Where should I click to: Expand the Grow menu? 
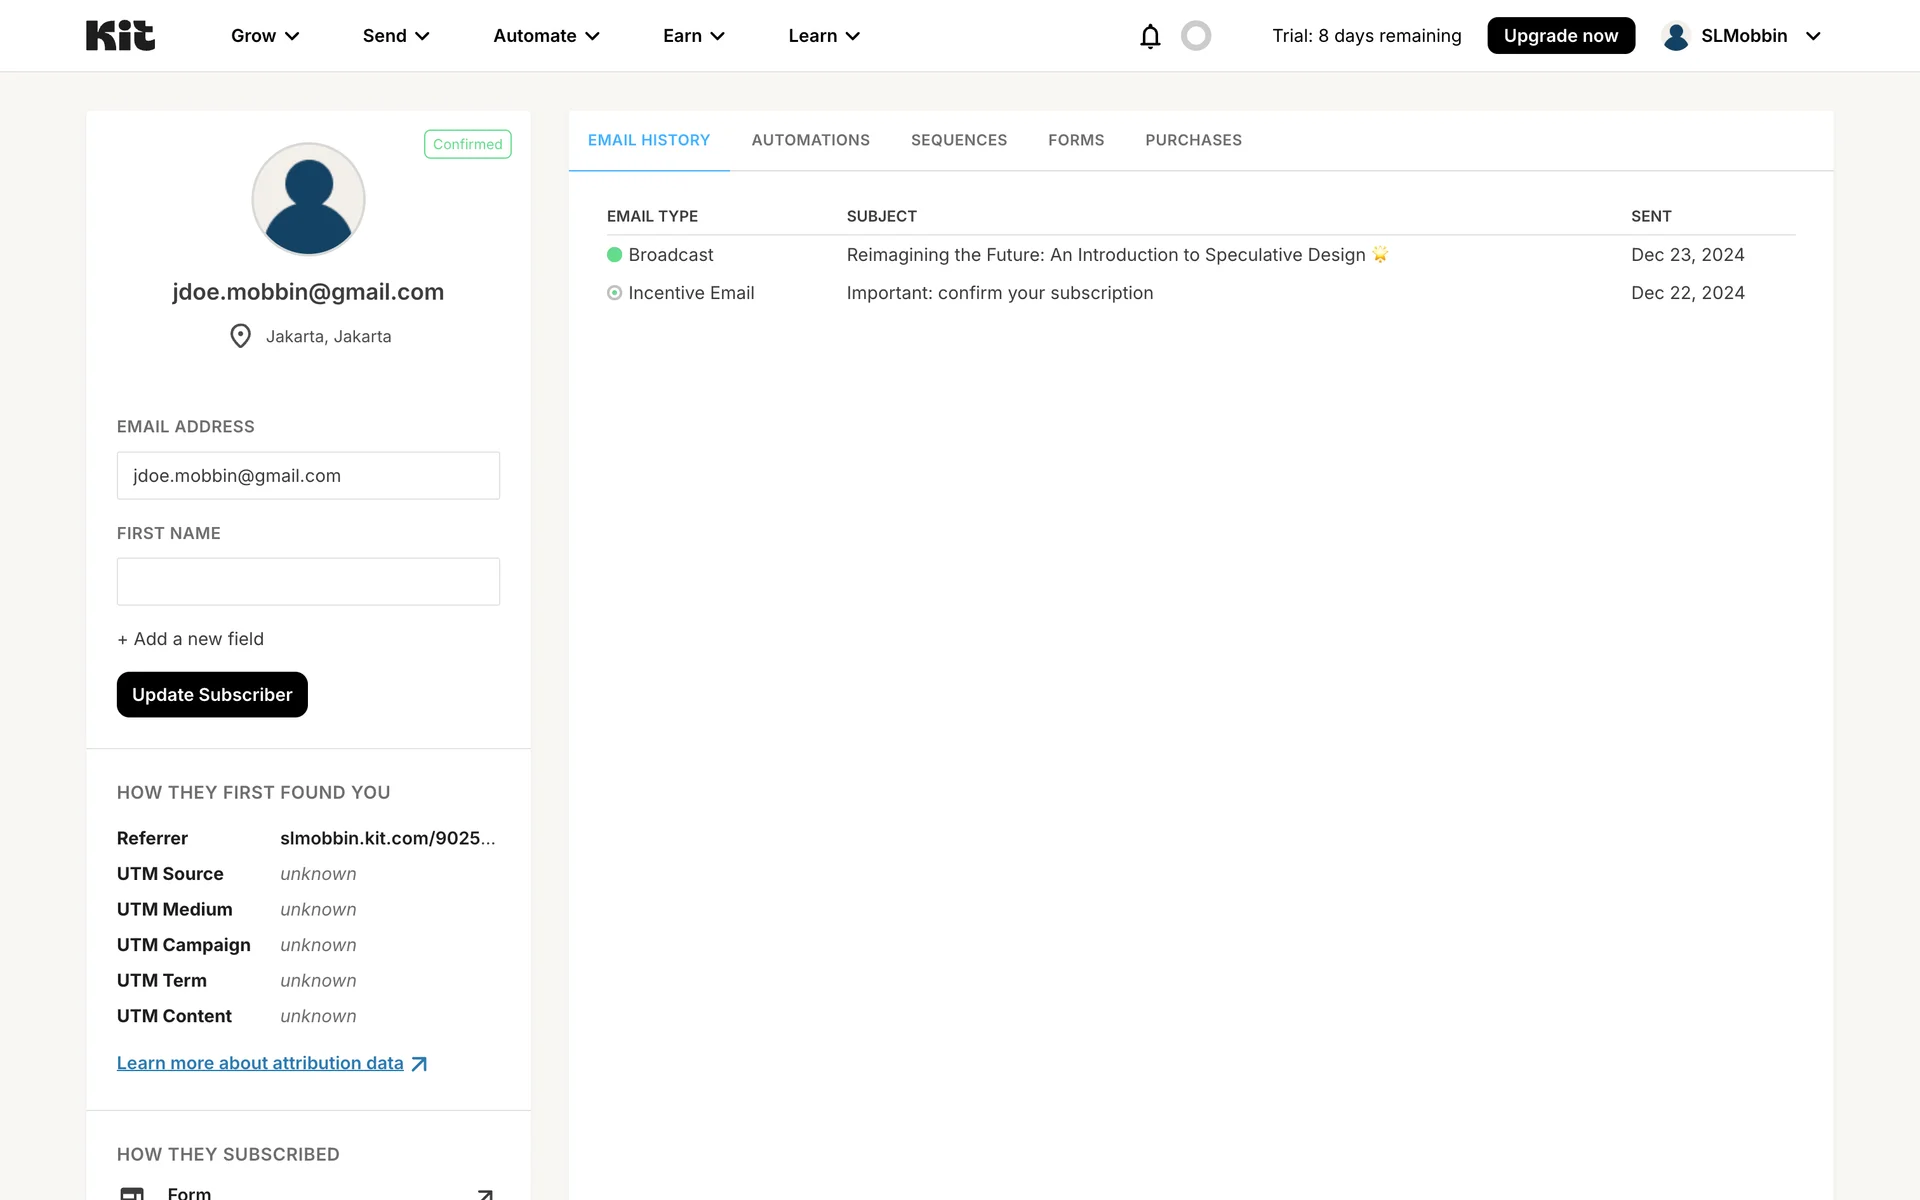pyautogui.click(x=265, y=36)
